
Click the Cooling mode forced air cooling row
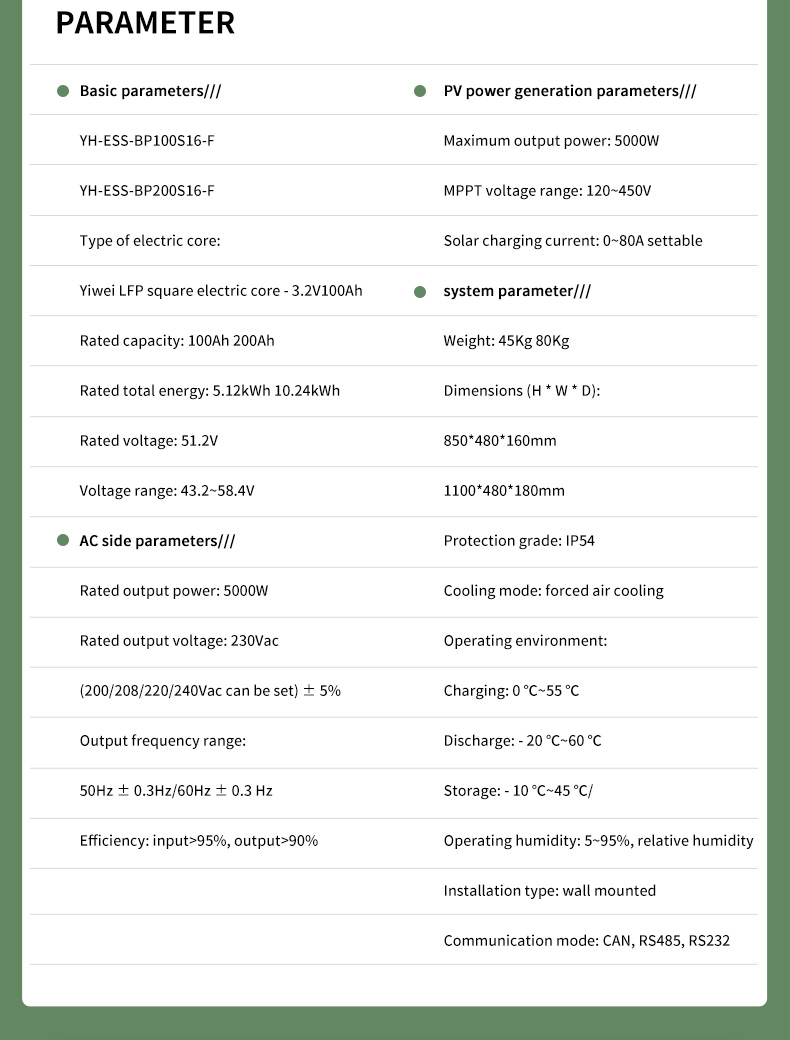[x=553, y=591]
